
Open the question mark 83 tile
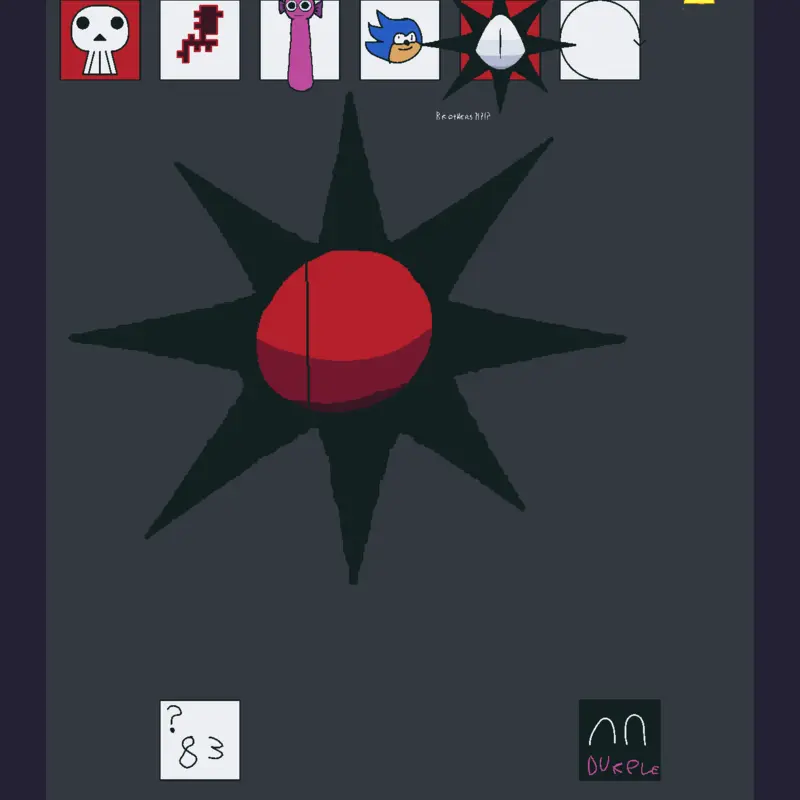[200, 740]
